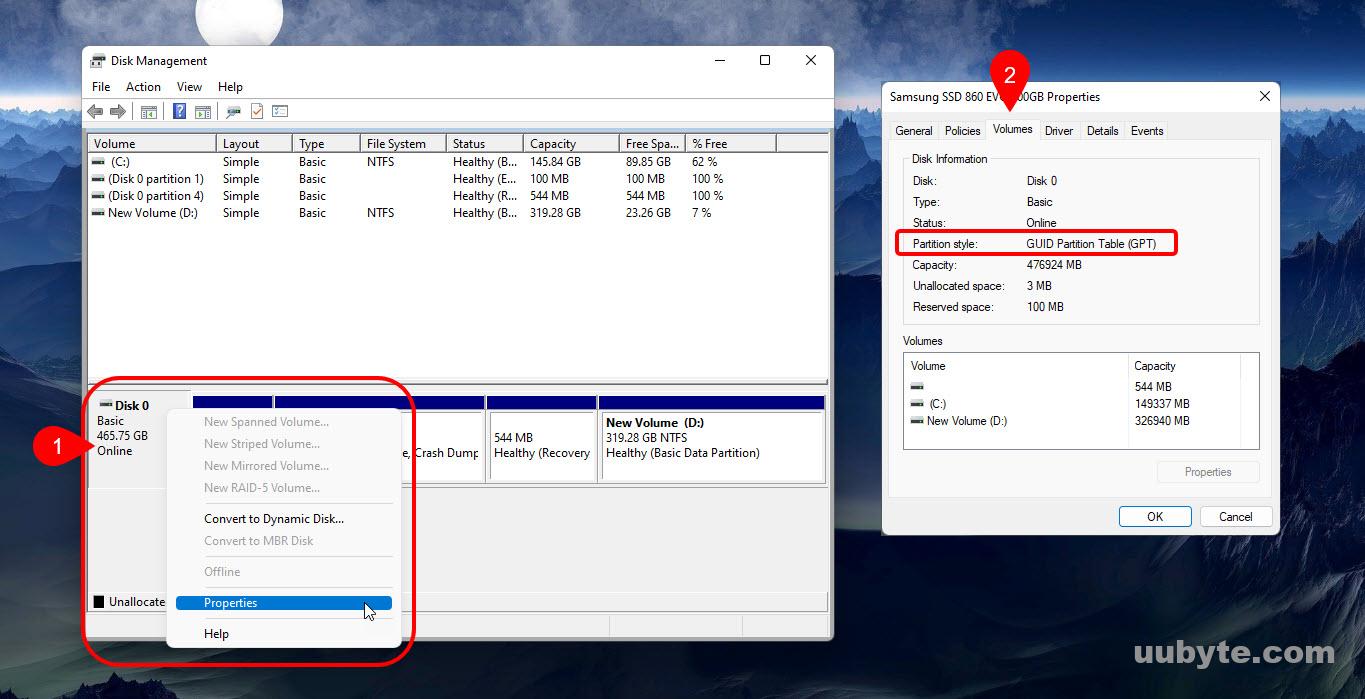Select the Healthy (Recovery) 544 MB partition
Viewport: 1365px width, 699px height.
(x=542, y=445)
